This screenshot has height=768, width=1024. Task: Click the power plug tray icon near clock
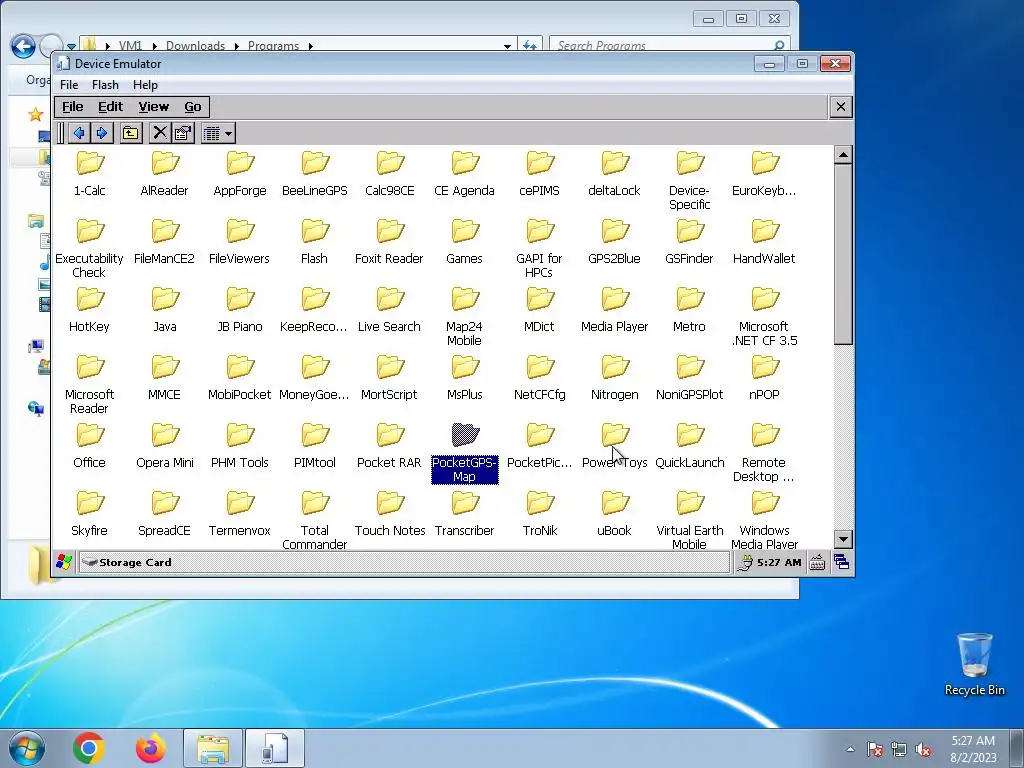point(745,562)
